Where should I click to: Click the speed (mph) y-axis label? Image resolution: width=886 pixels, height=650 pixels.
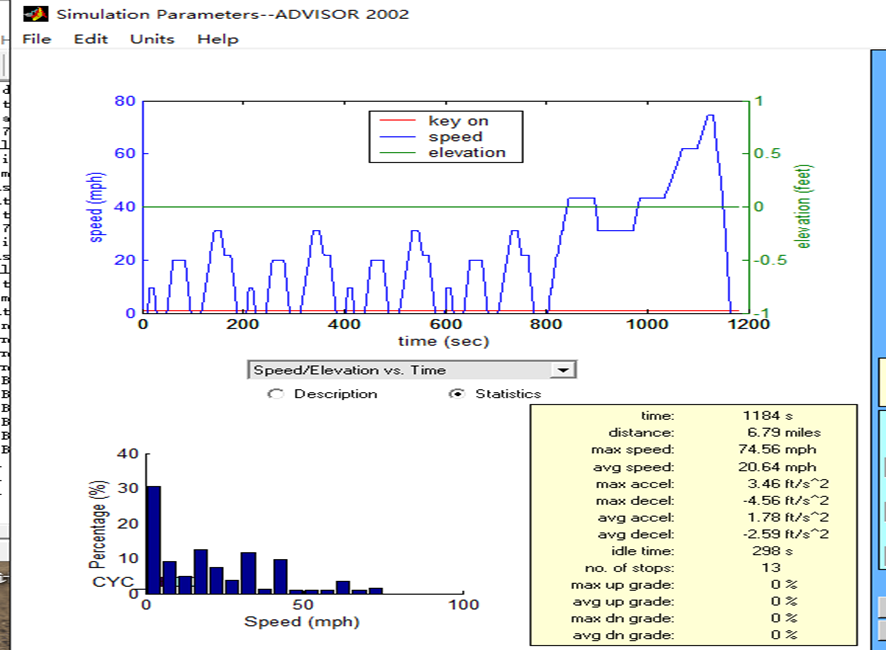[97, 207]
